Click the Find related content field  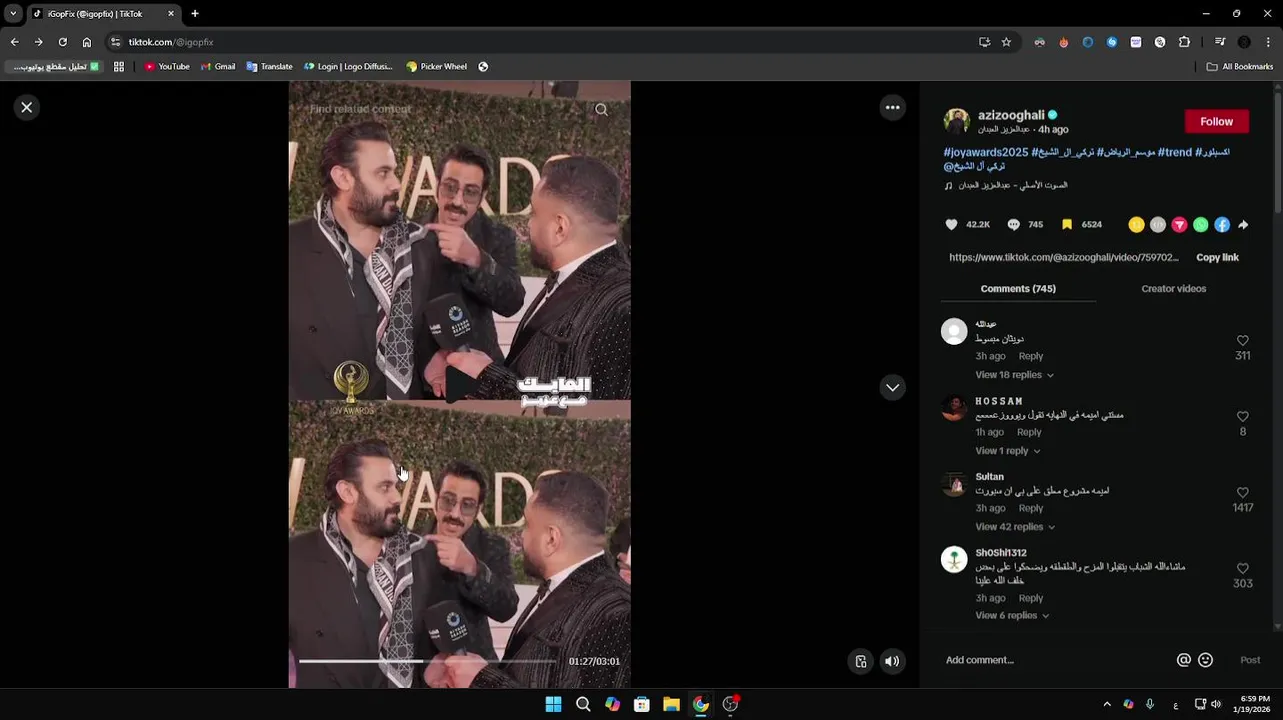pos(445,109)
